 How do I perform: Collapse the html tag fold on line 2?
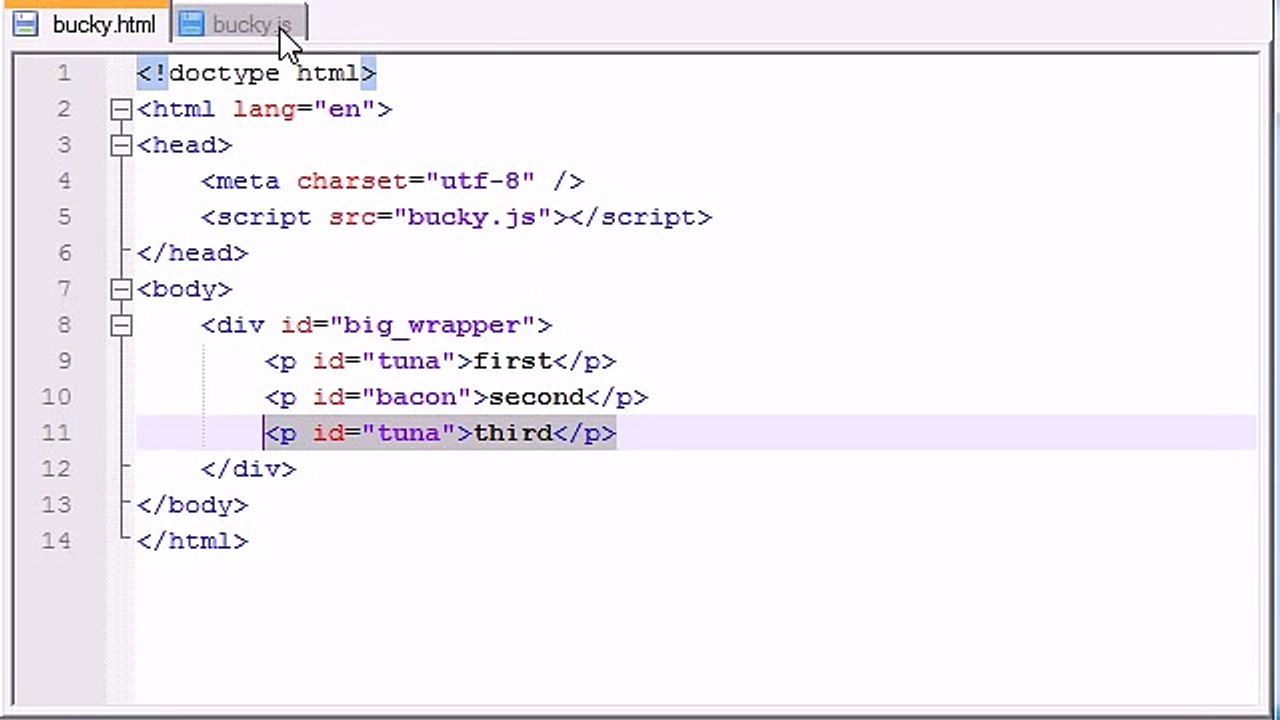[121, 109]
